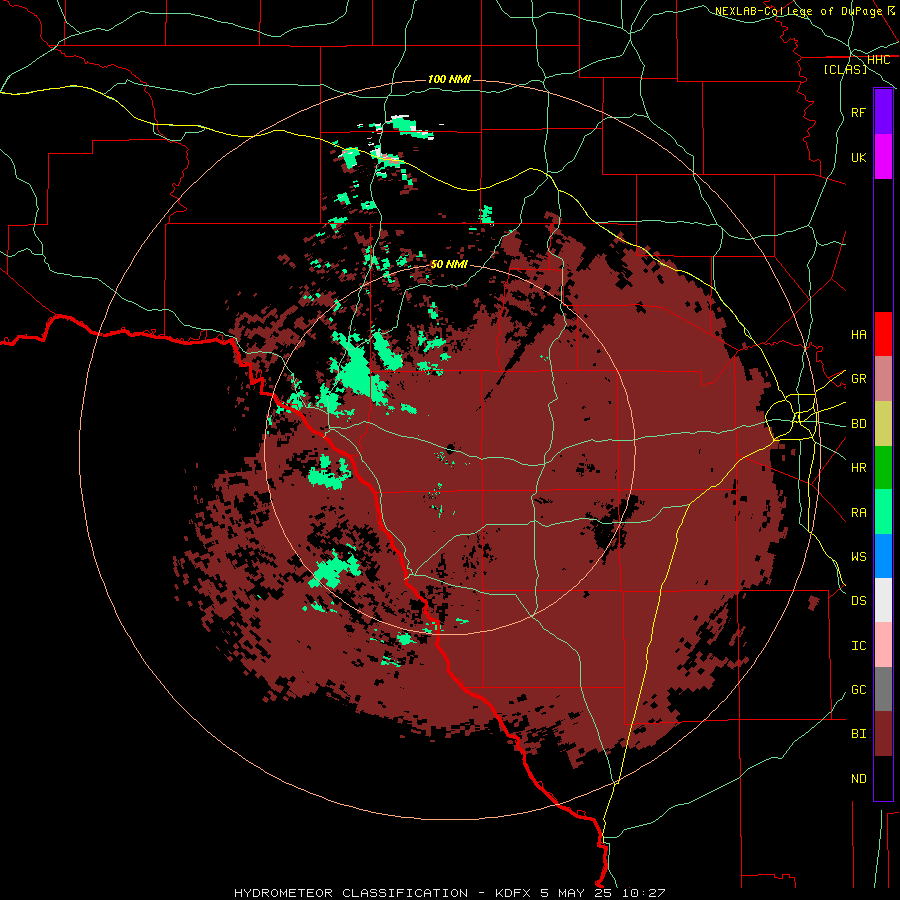900x900 pixels.
Task: Click the 'HHC' product code text
Action: pos(878,60)
